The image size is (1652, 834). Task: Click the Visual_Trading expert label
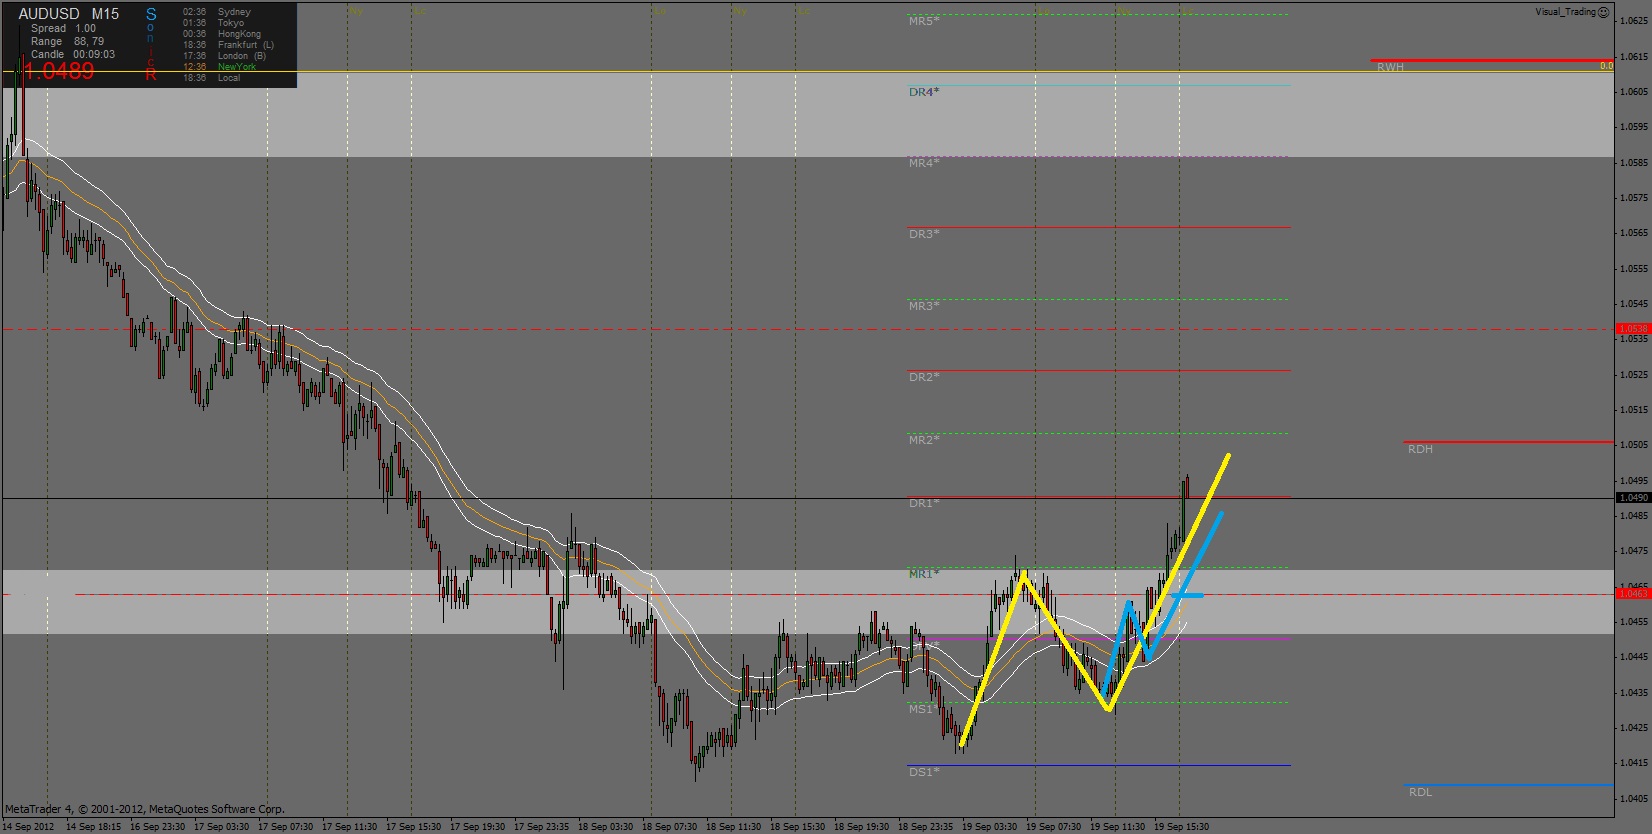pyautogui.click(x=1565, y=12)
